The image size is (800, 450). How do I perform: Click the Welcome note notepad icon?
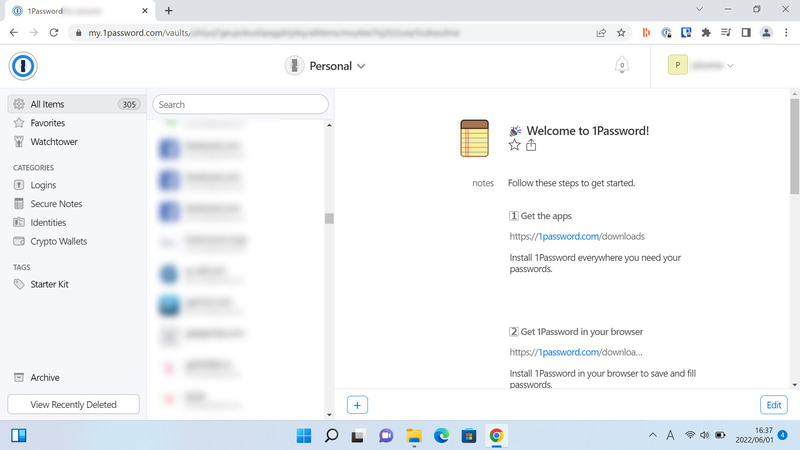click(x=474, y=138)
